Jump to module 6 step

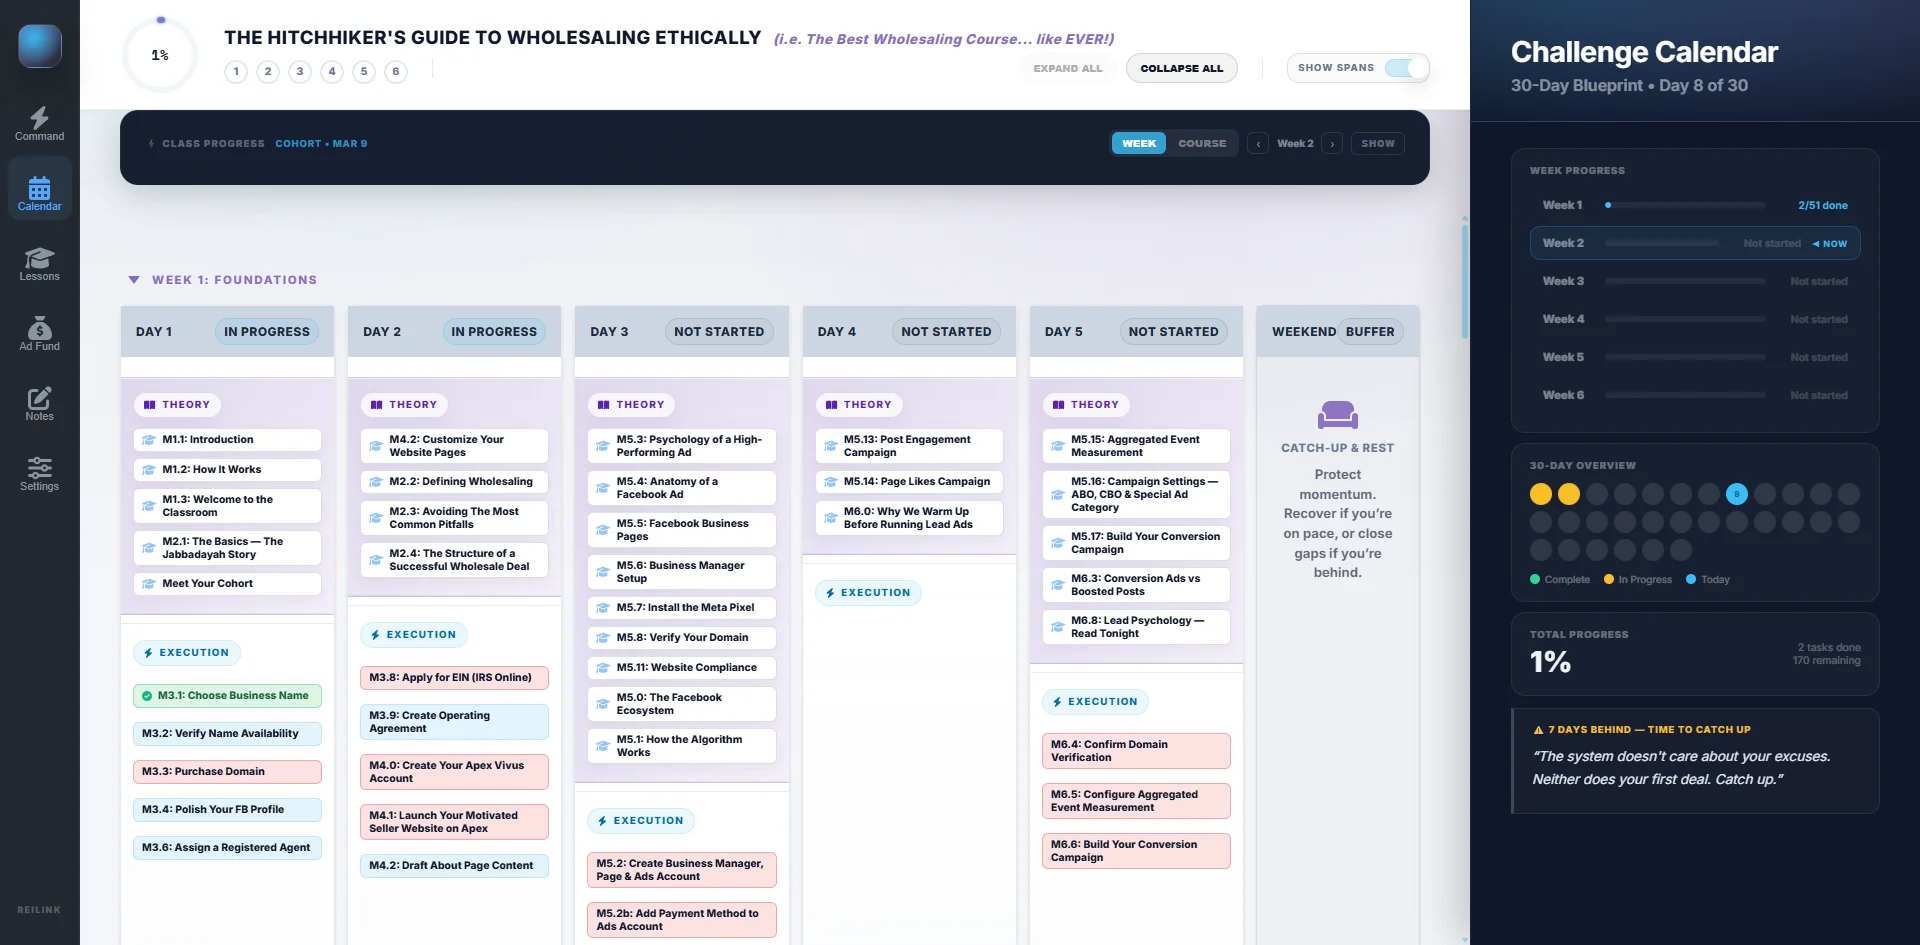[396, 71]
